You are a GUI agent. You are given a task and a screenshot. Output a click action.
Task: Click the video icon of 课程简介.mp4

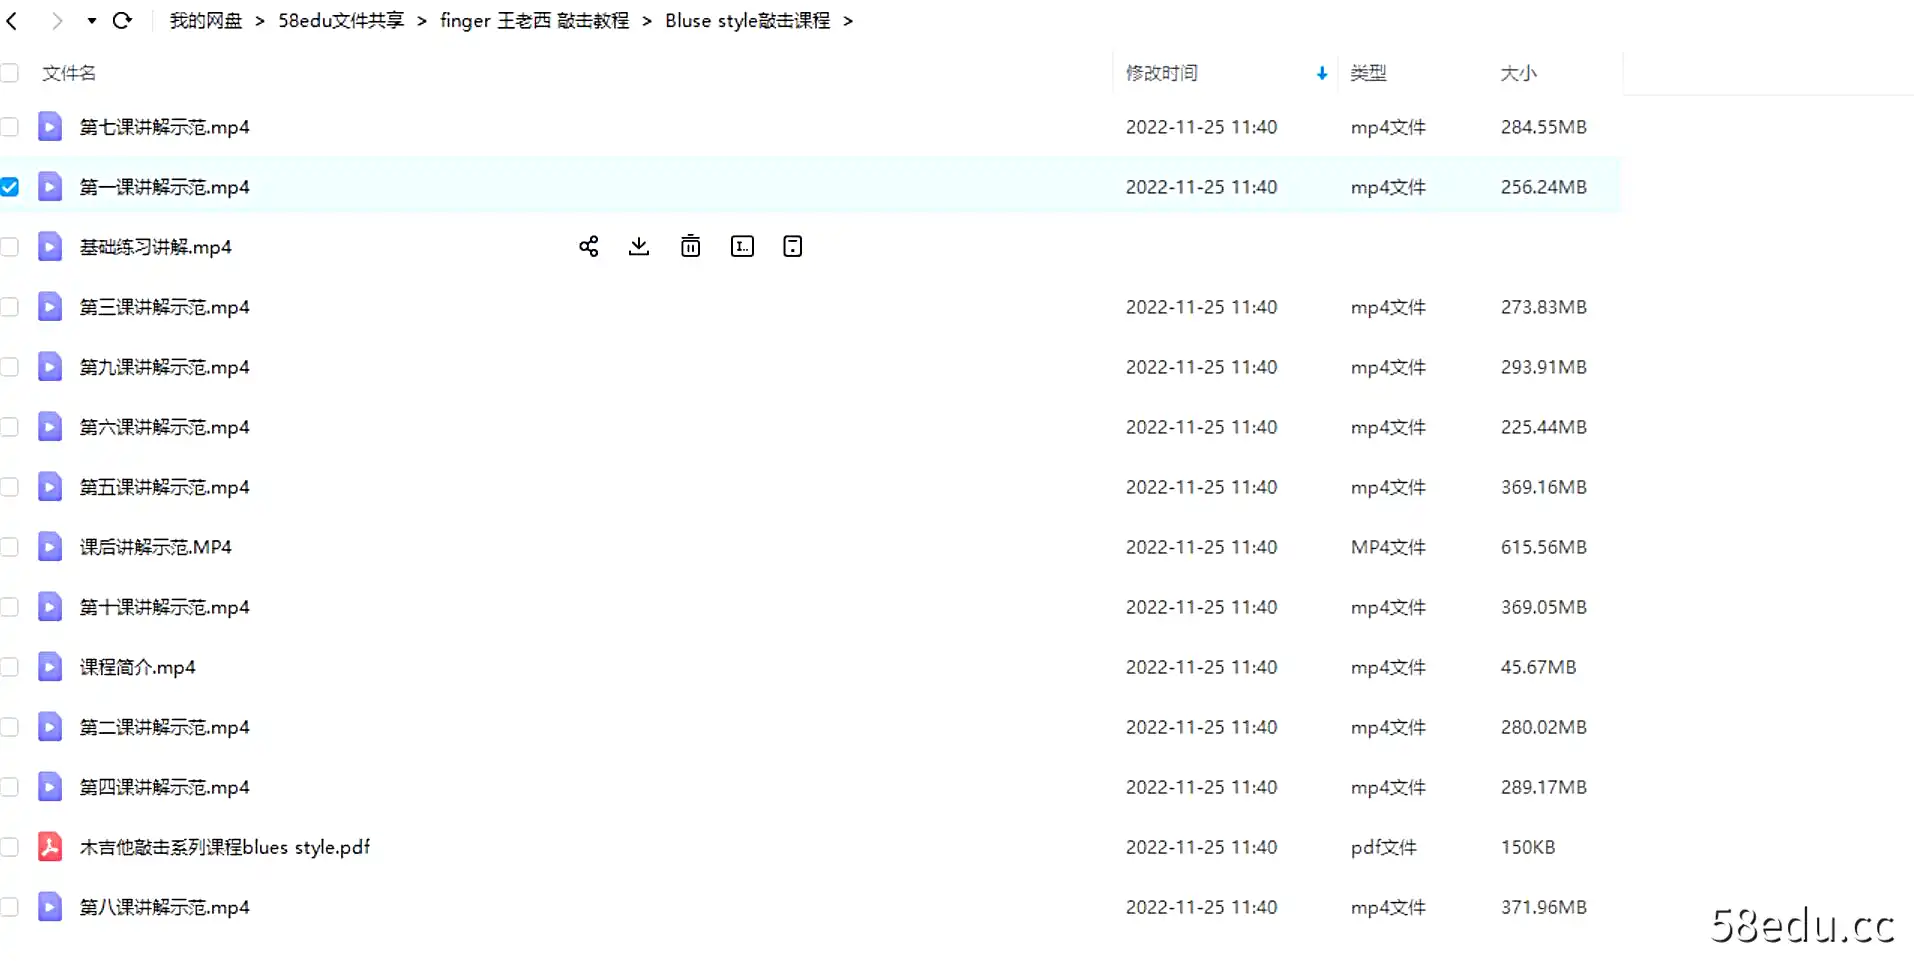[x=50, y=667]
